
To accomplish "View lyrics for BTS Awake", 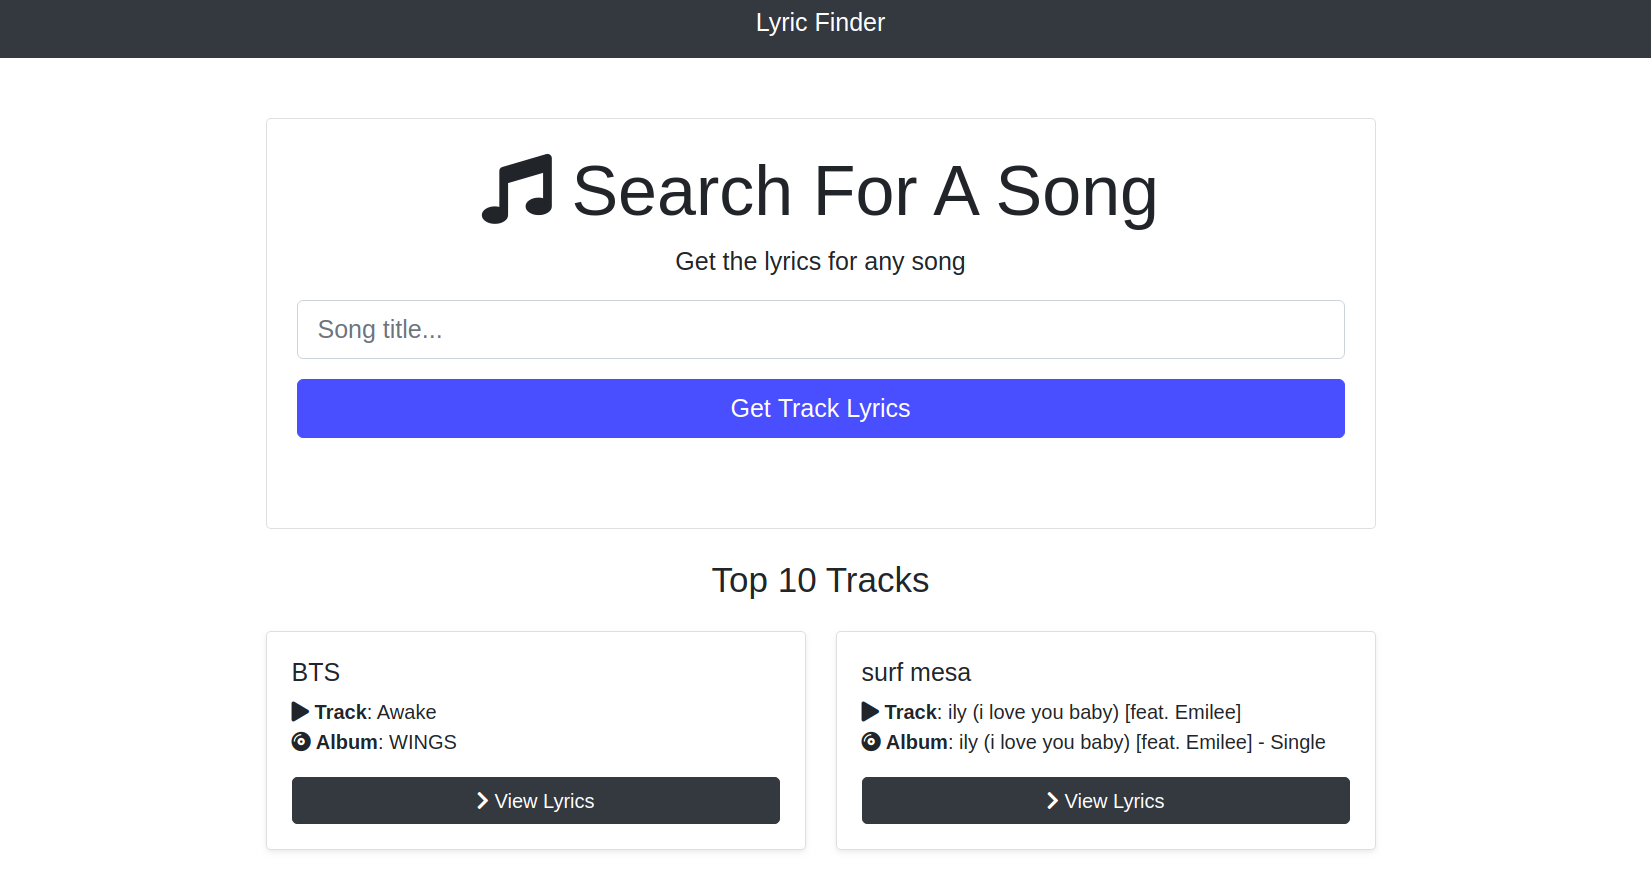I will [x=535, y=800].
